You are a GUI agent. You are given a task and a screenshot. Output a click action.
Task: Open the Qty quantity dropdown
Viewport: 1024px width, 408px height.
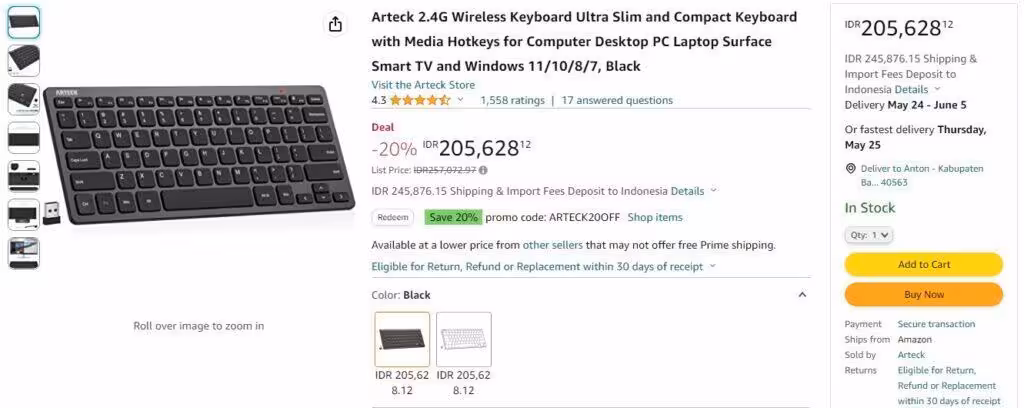pyautogui.click(x=869, y=235)
